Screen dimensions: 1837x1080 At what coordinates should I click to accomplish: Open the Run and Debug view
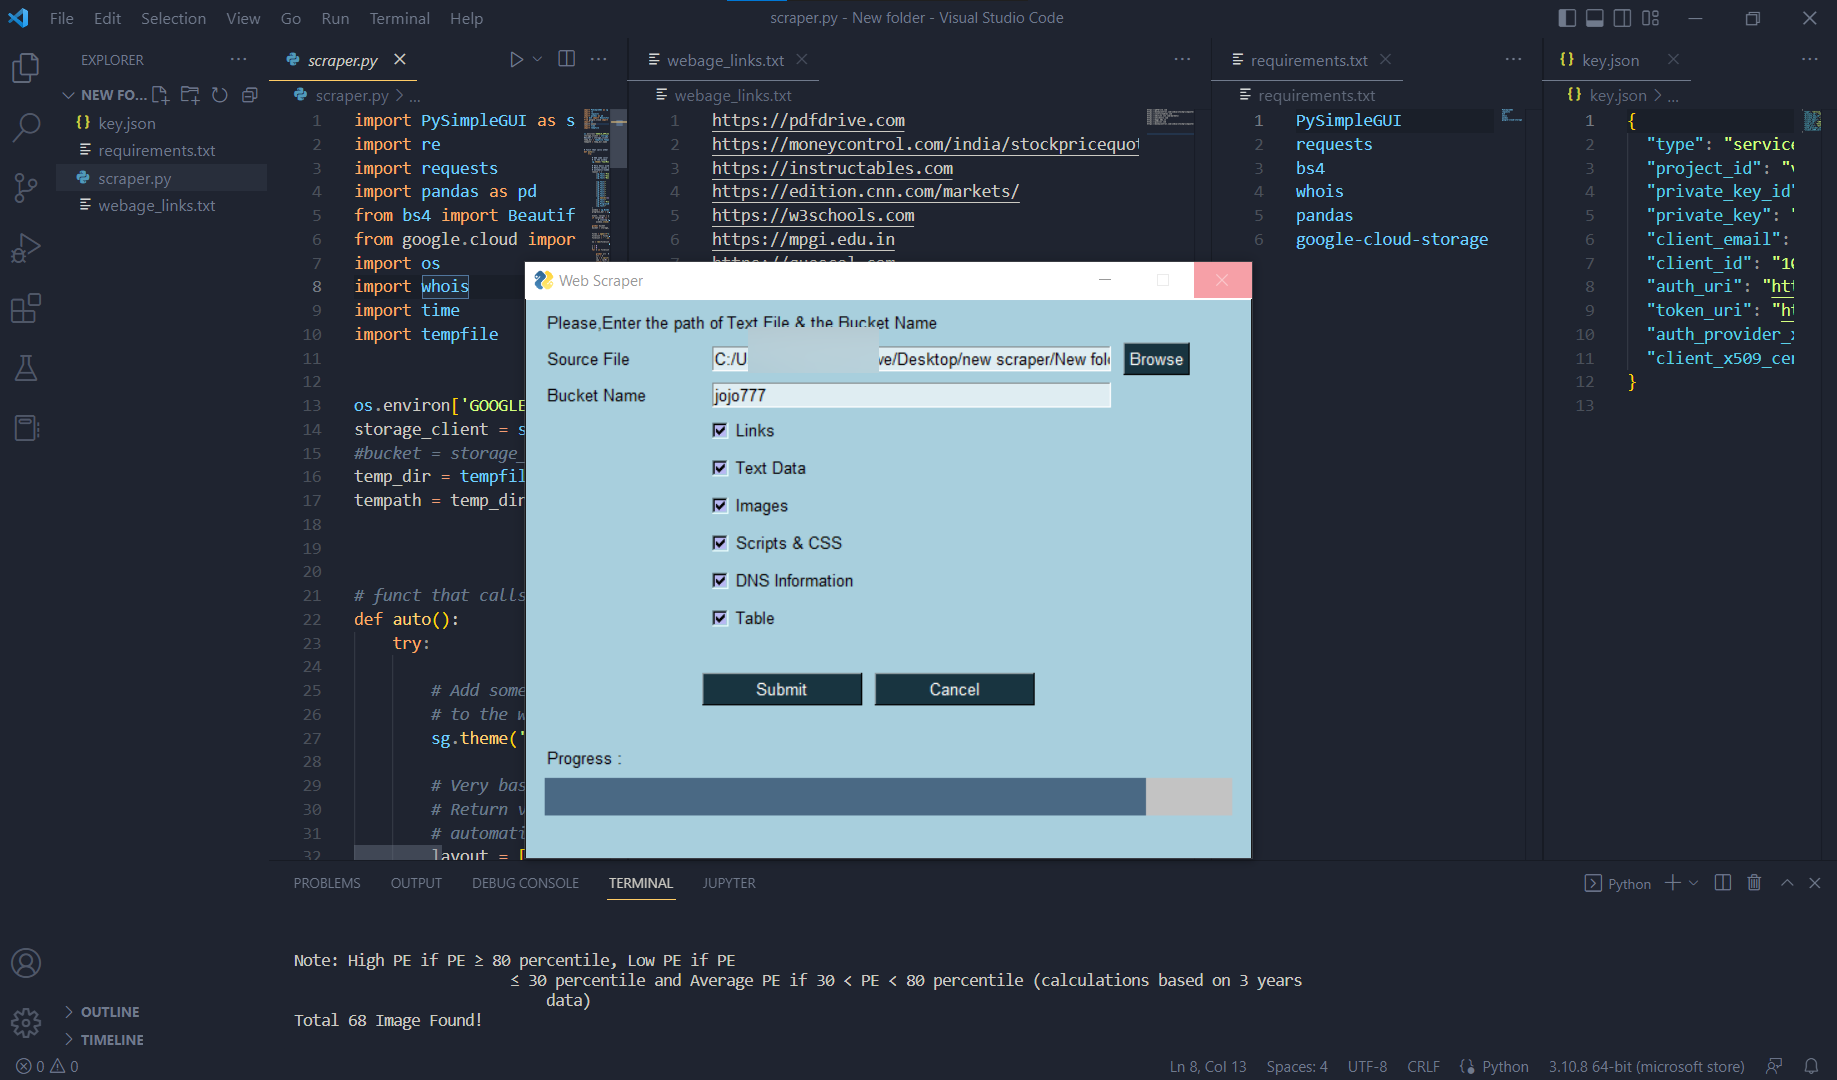pyautogui.click(x=26, y=248)
